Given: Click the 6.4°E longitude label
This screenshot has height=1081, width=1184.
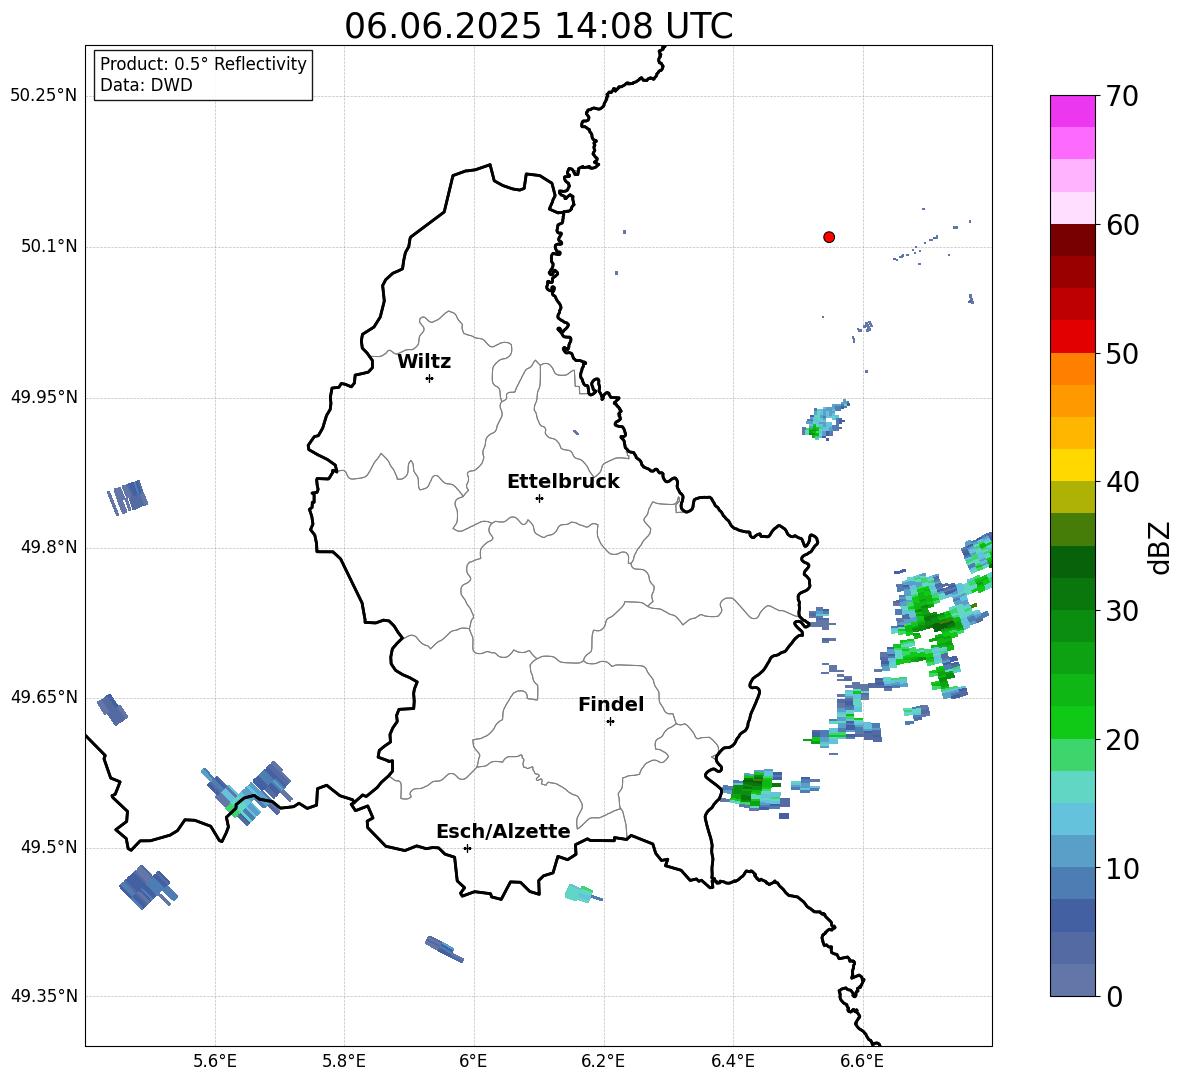Looking at the screenshot, I should pyautogui.click(x=732, y=1061).
